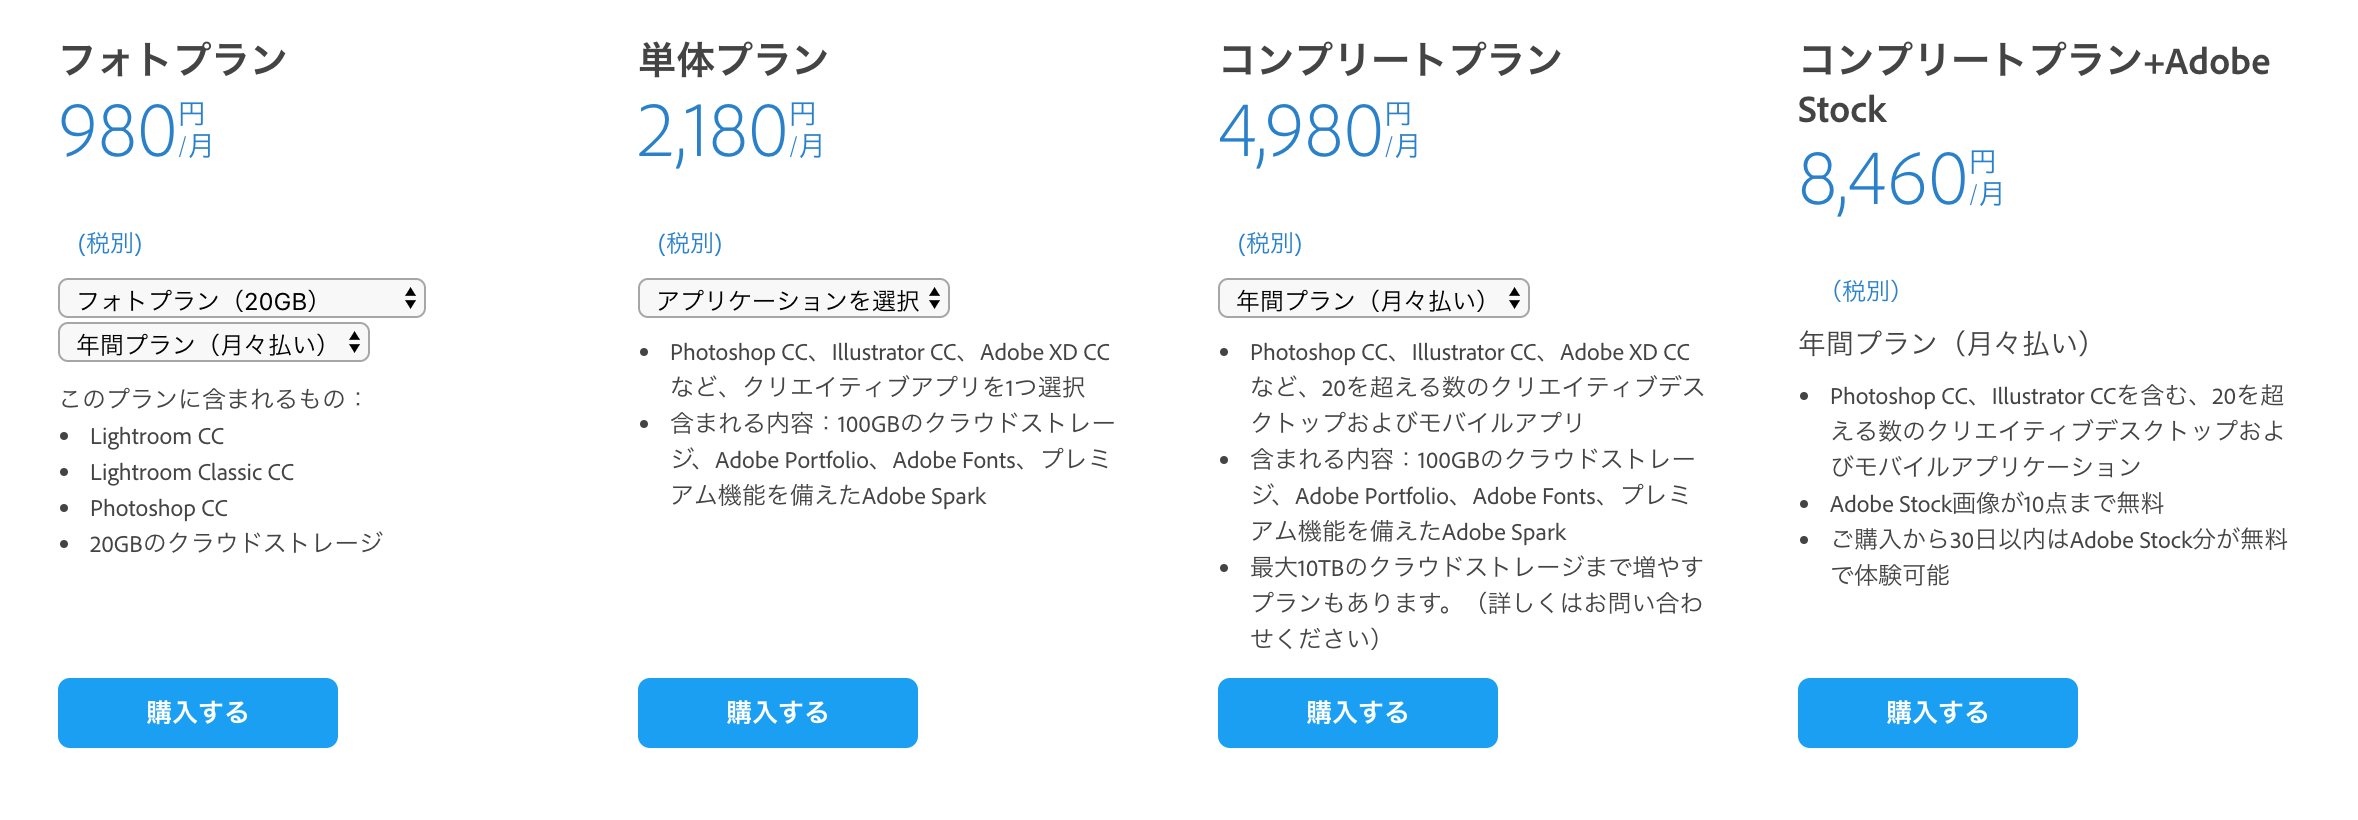This screenshot has height=820, width=2358.
Task: Click the コンプリートプラン heading
Action: 1390,60
